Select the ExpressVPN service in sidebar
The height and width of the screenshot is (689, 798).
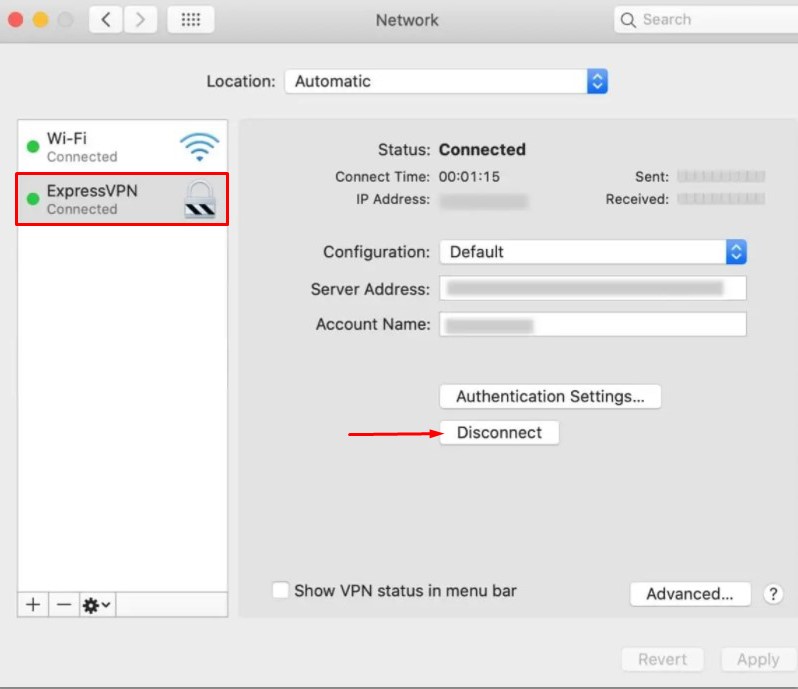[x=123, y=199]
